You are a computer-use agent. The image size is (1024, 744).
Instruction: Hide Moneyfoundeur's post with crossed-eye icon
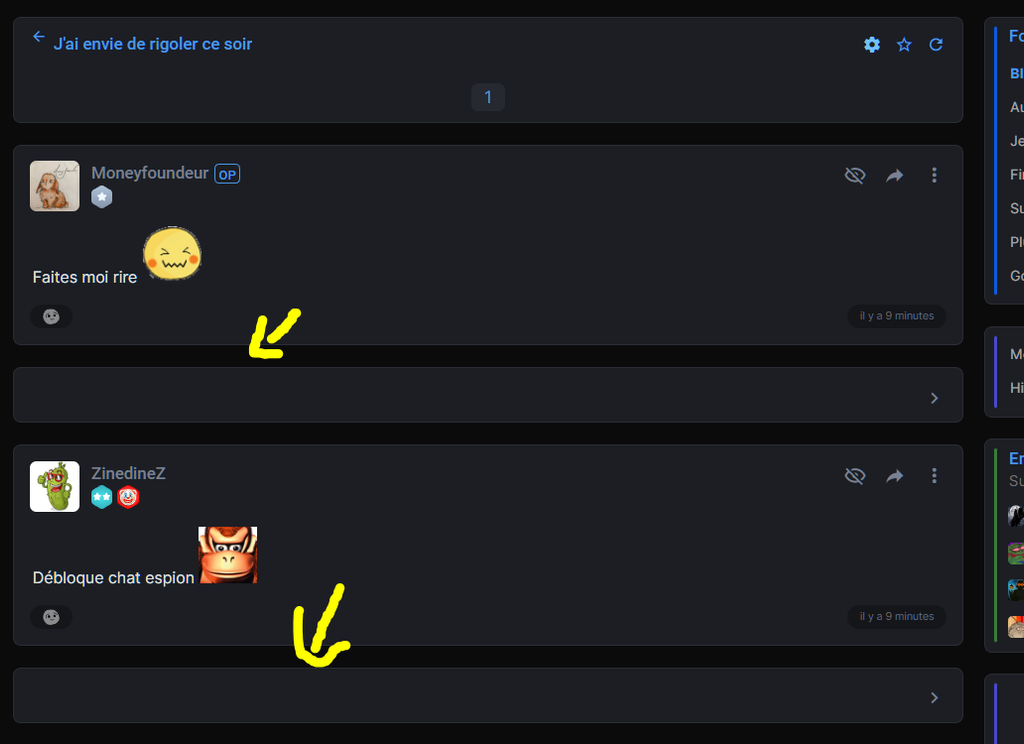(x=854, y=175)
